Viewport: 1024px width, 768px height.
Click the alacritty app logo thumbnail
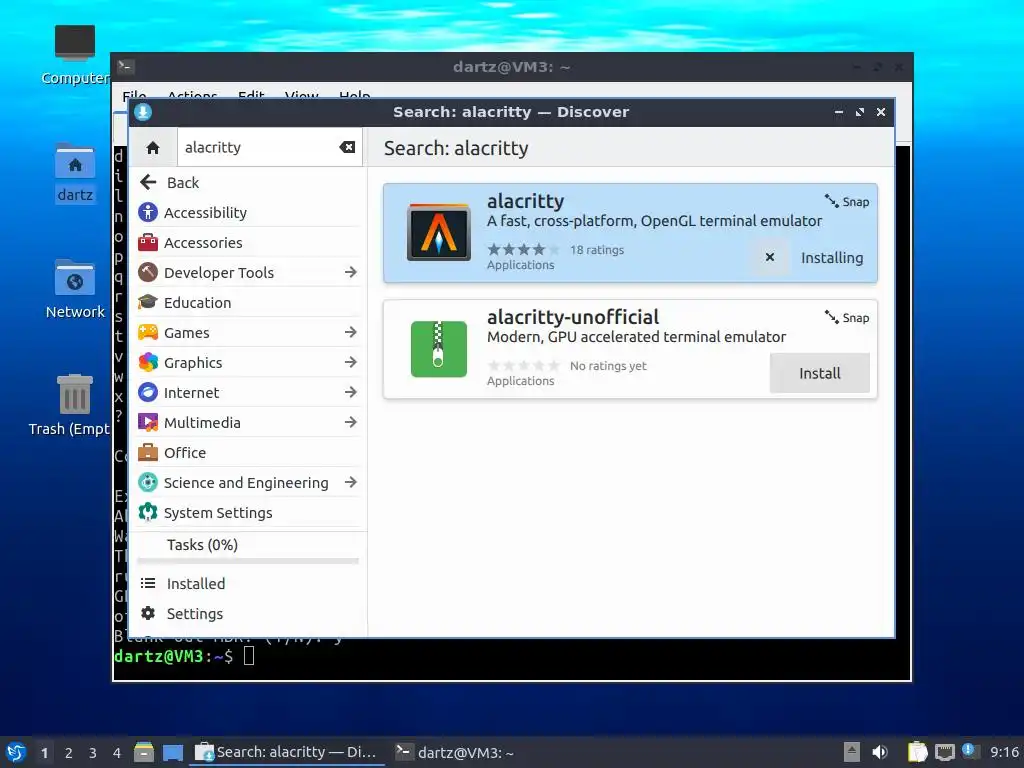click(x=439, y=232)
